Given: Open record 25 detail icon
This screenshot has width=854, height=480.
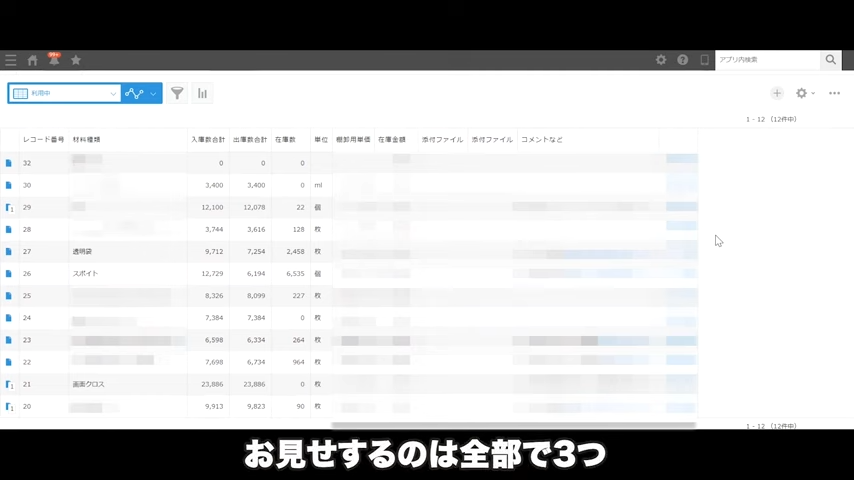Looking at the screenshot, I should click(x=9, y=296).
